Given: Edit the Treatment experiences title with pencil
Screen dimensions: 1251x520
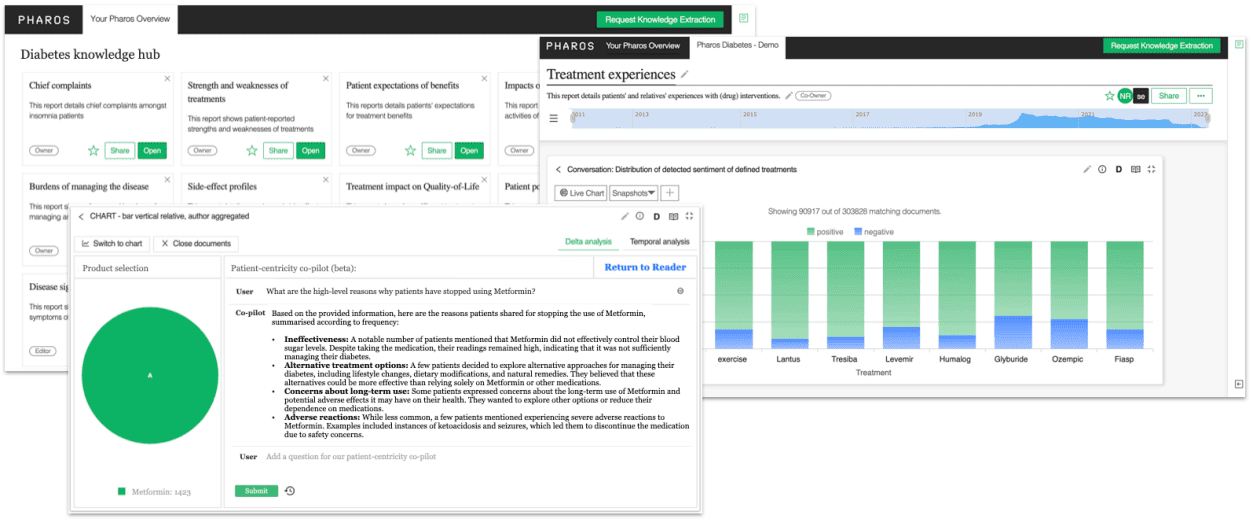Looking at the screenshot, I should pos(685,75).
